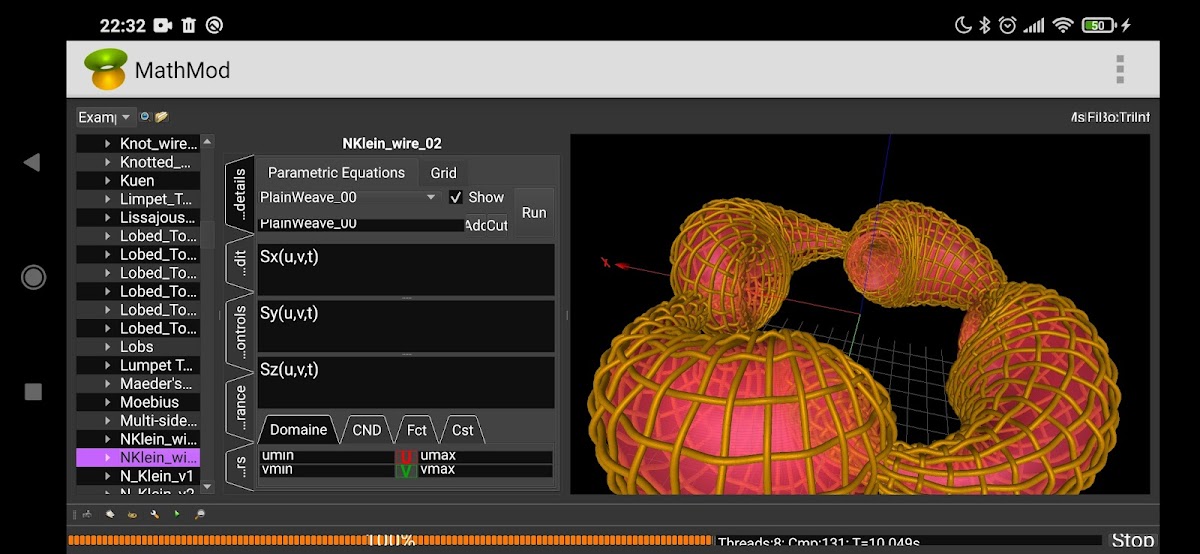The image size is (1200, 554).
Task: Click the orange calculation progress bar
Action: [390, 541]
